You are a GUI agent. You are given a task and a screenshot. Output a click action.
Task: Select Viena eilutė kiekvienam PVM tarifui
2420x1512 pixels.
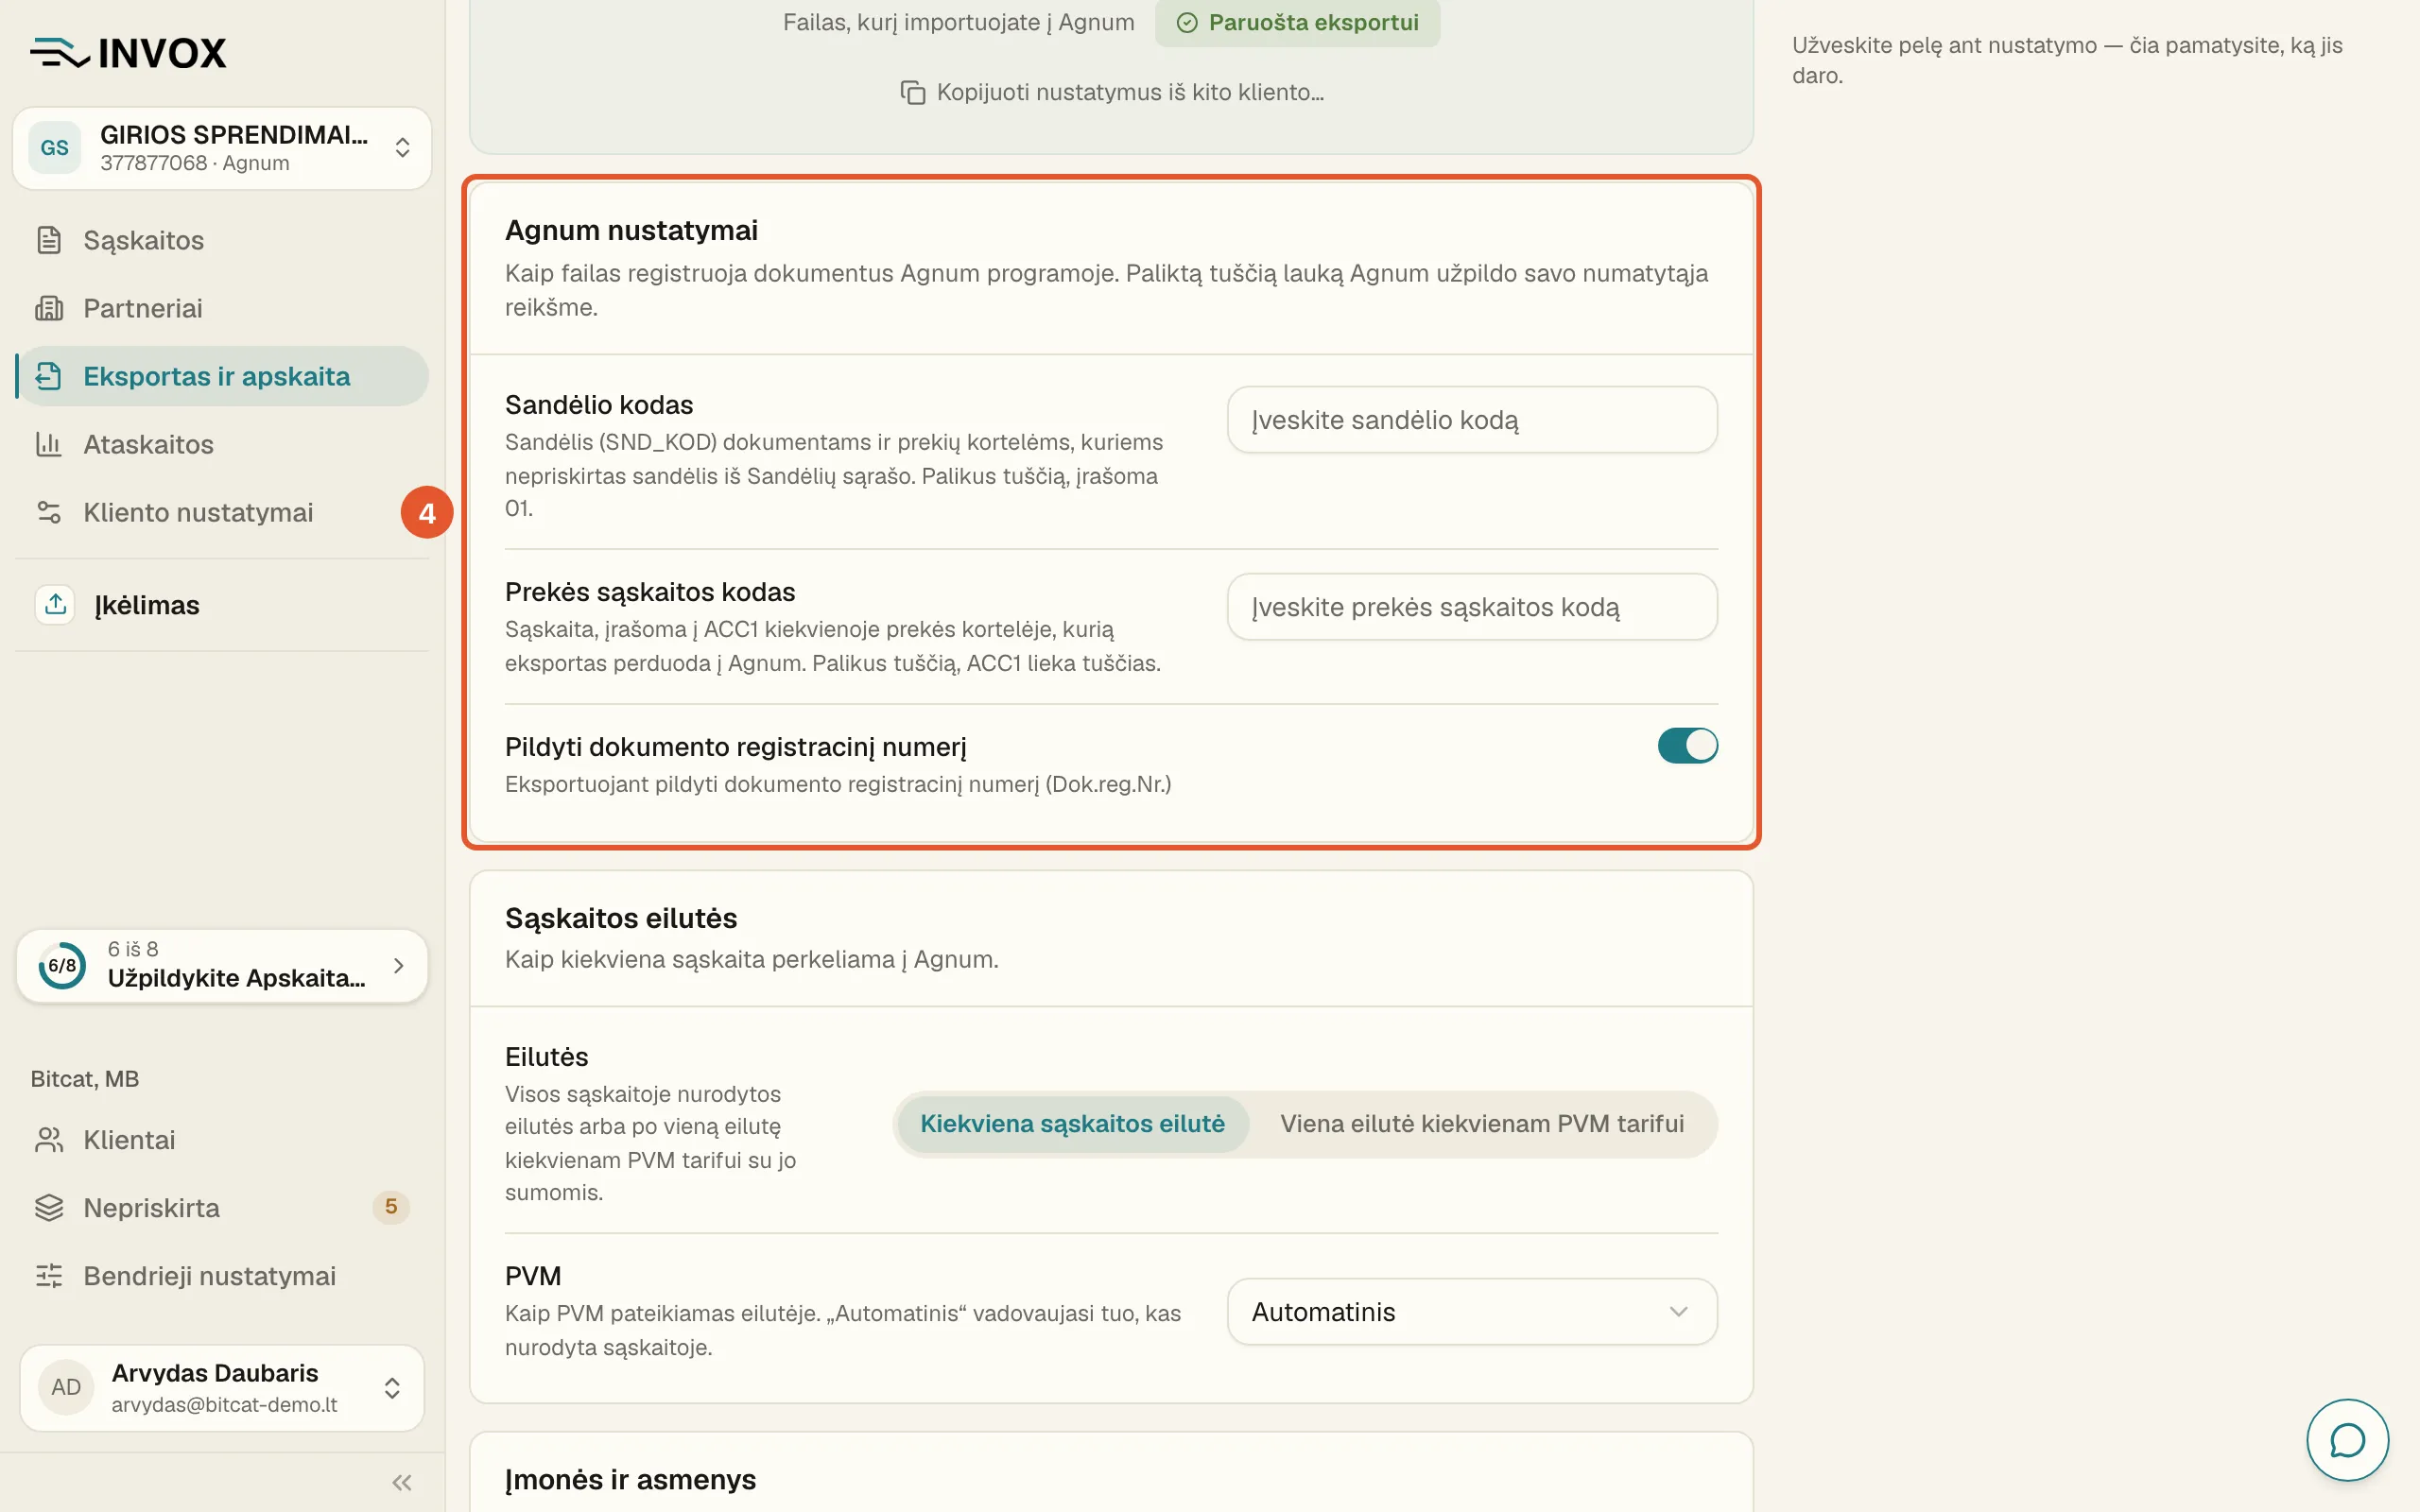(1482, 1124)
